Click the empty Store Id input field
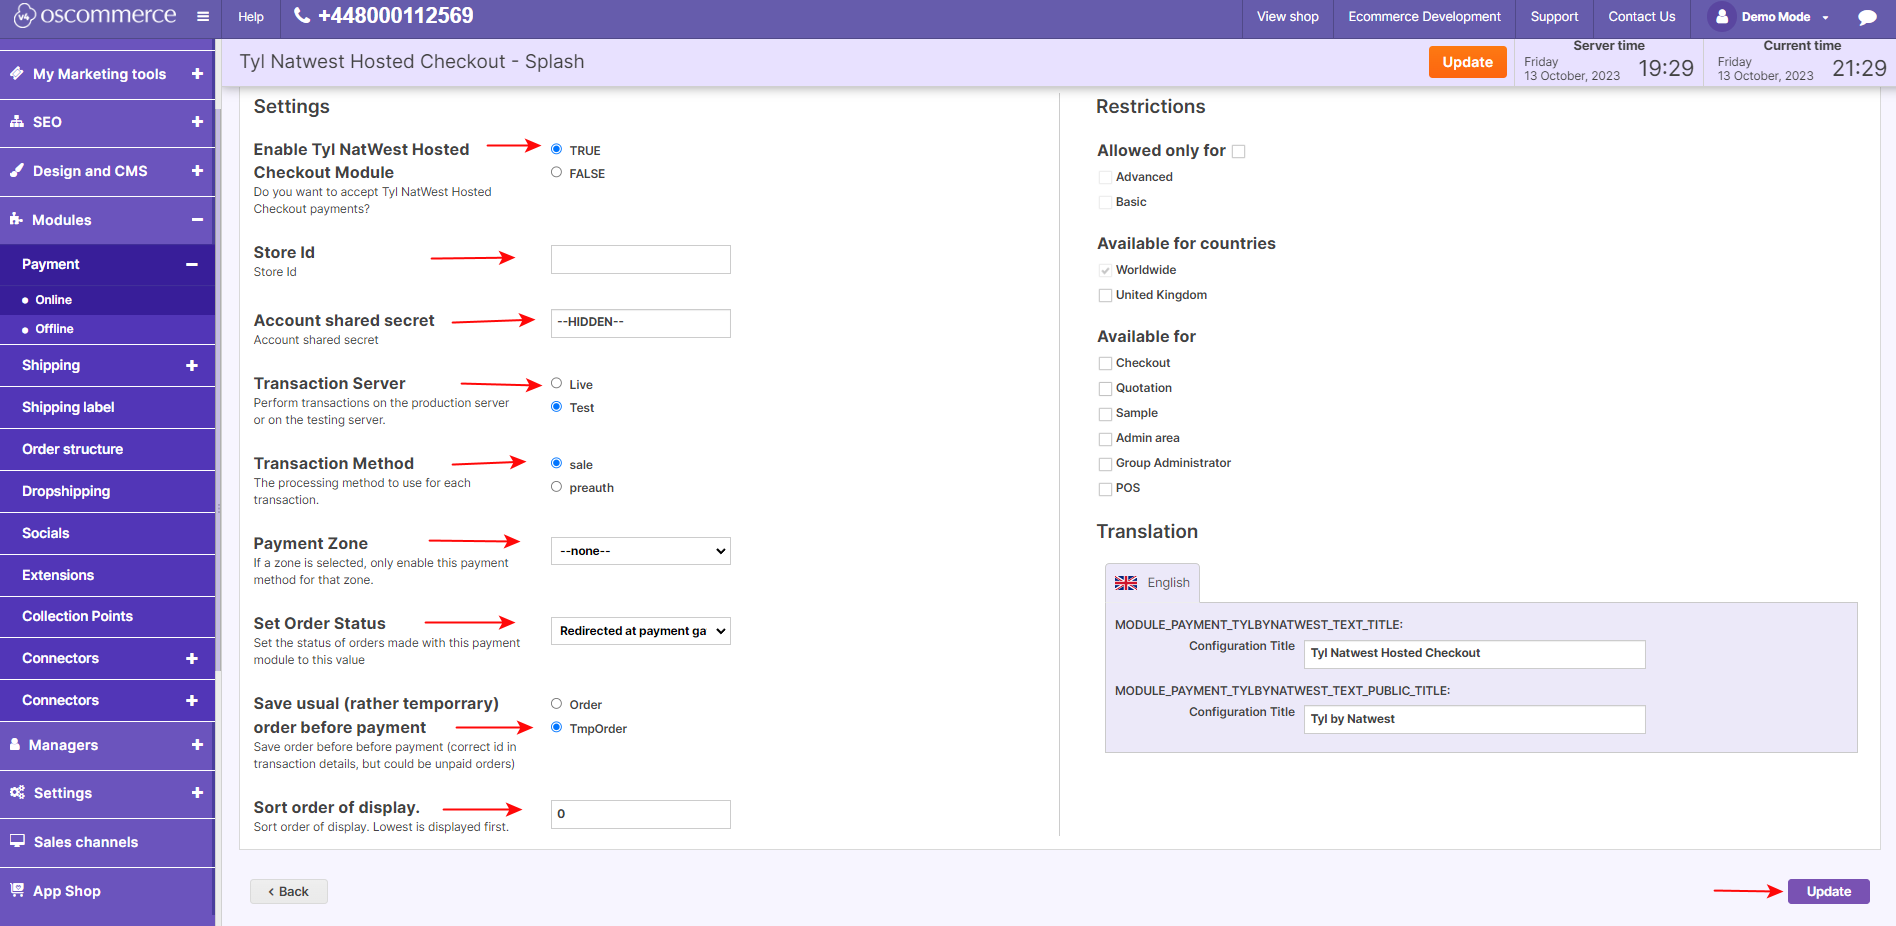 coord(640,258)
